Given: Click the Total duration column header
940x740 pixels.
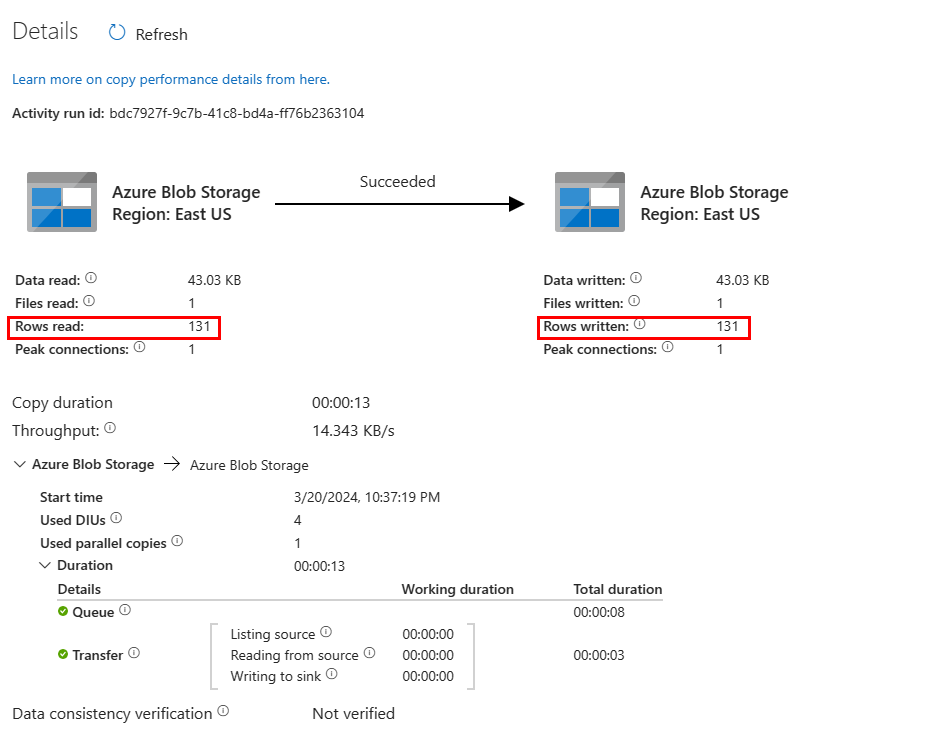Looking at the screenshot, I should pyautogui.click(x=617, y=589).
